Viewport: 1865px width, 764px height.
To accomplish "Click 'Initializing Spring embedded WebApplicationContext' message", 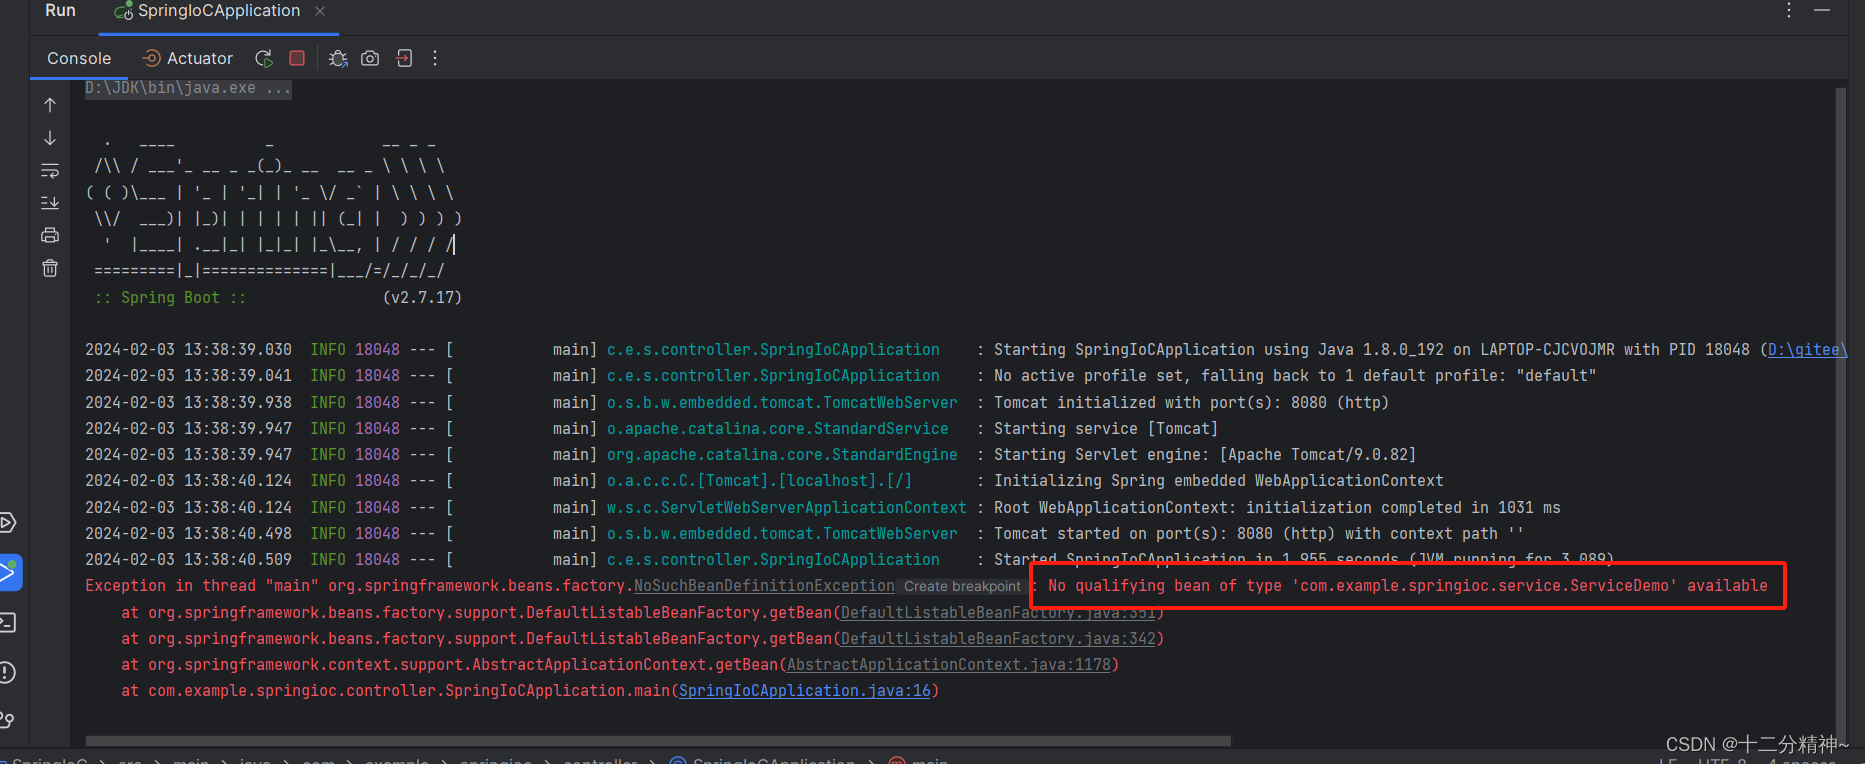I will 1218,480.
